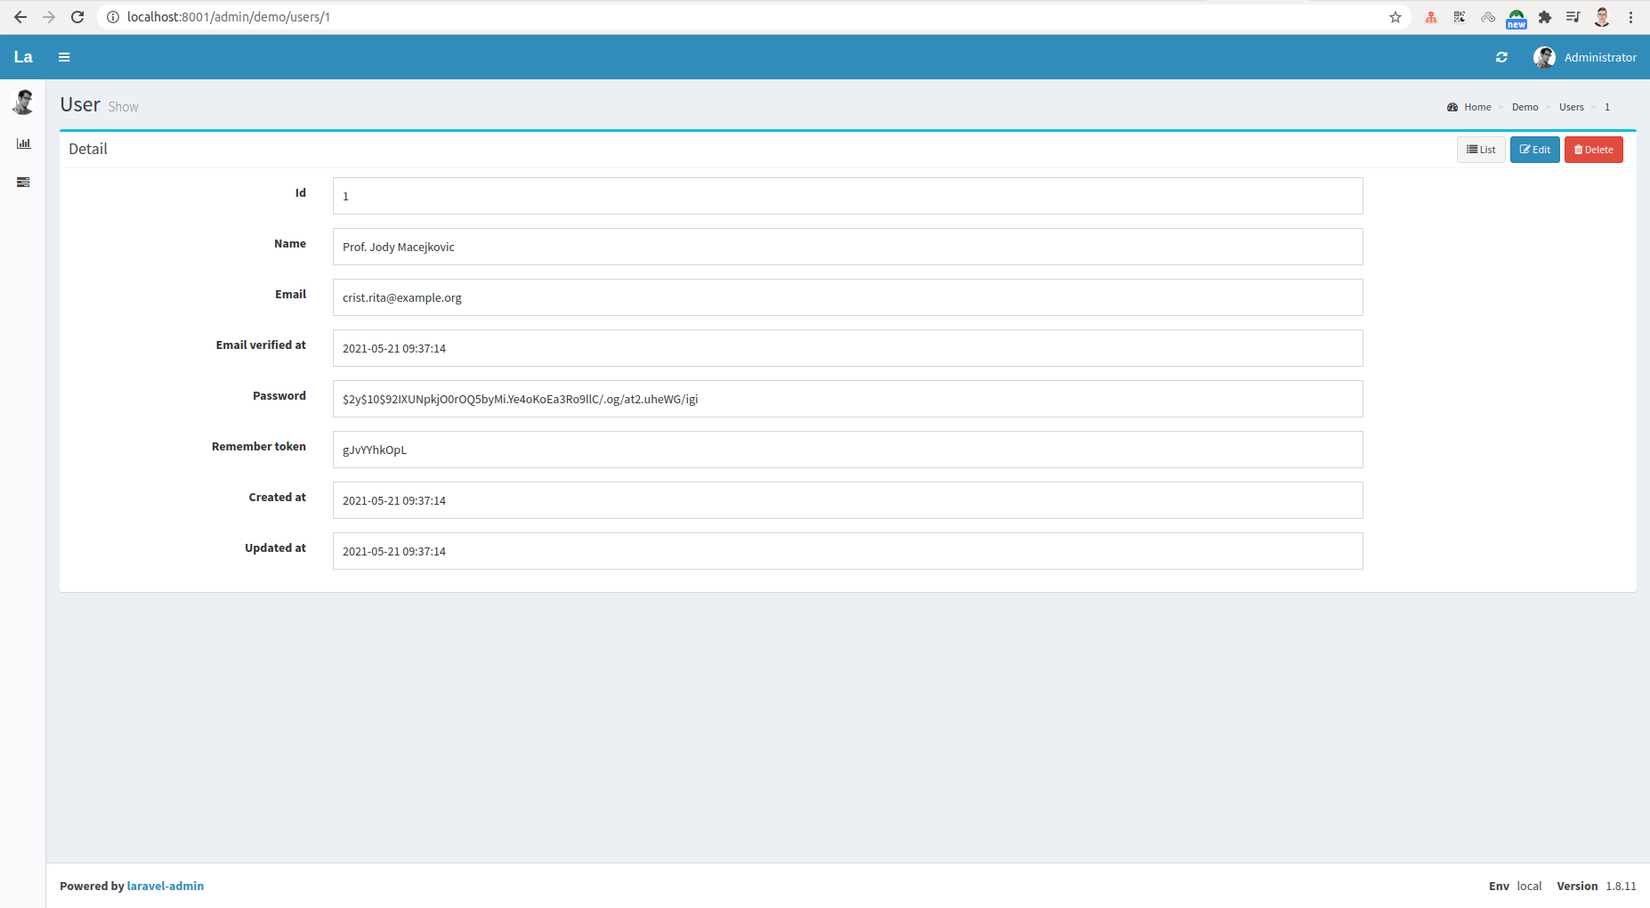The height and width of the screenshot is (908, 1650).
Task: Open the laravel-admin link in the footer
Action: pos(165,886)
